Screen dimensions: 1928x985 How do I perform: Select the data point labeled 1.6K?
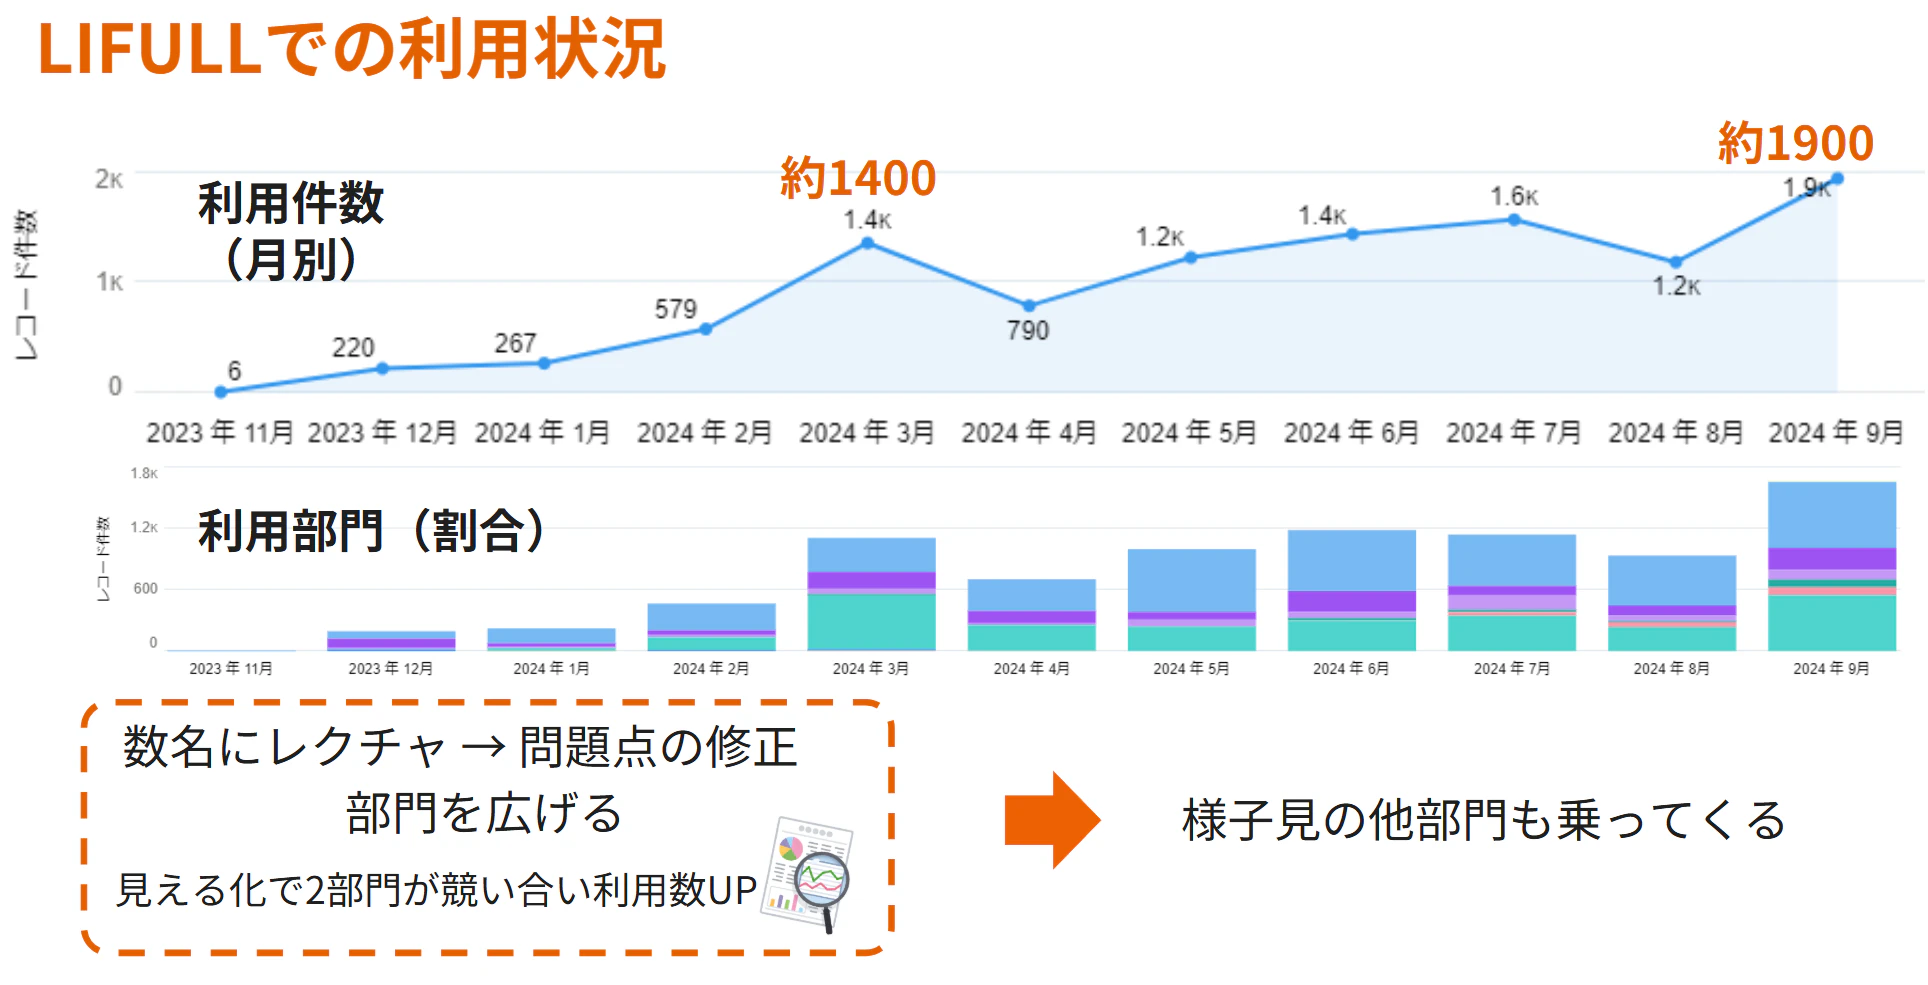[1514, 220]
